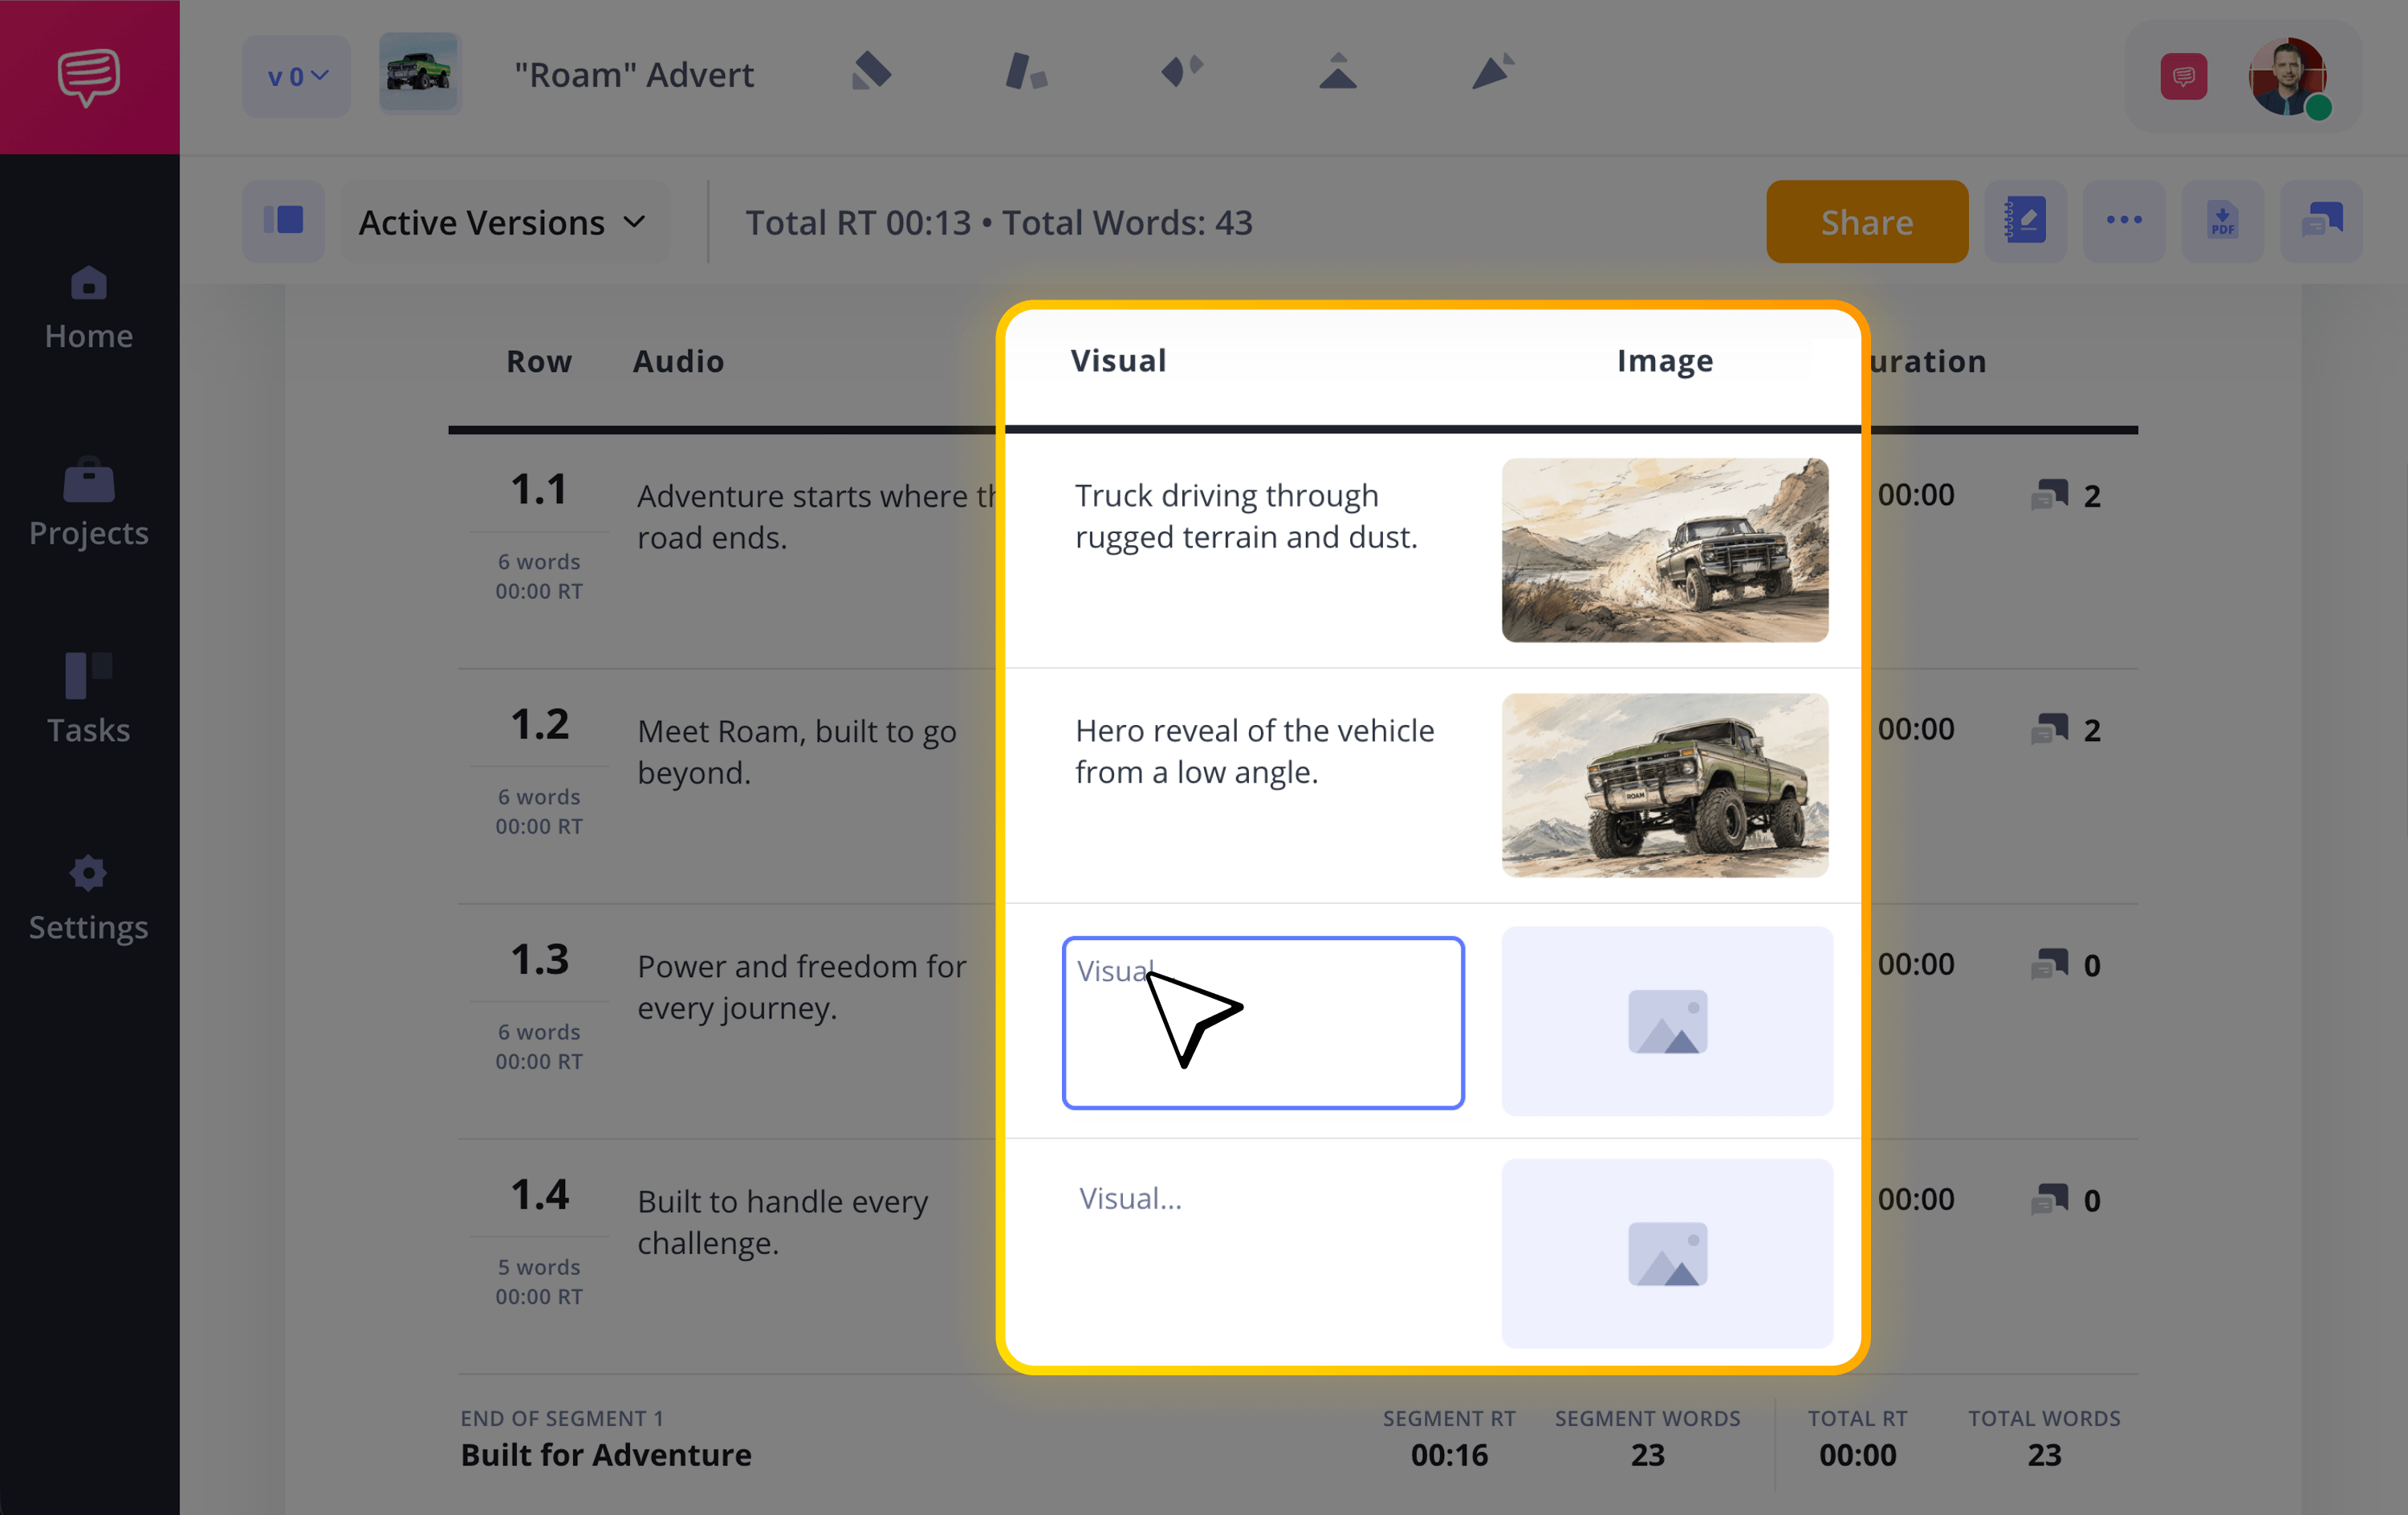
Task: Expand the Active Versions dropdown
Action: (504, 222)
